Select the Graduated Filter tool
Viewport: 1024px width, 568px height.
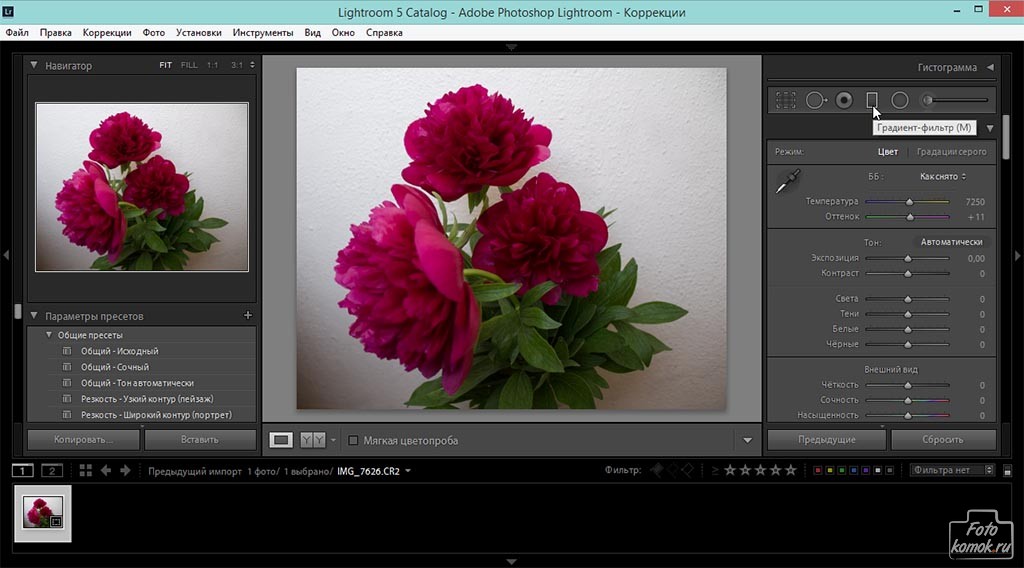(x=871, y=100)
